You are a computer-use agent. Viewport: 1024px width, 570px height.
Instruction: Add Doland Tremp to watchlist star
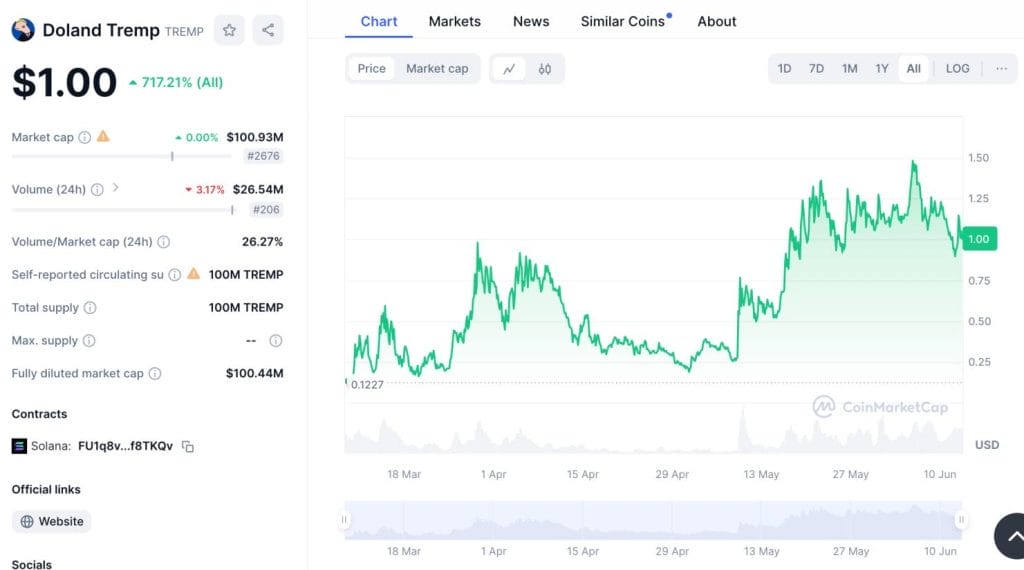(229, 30)
